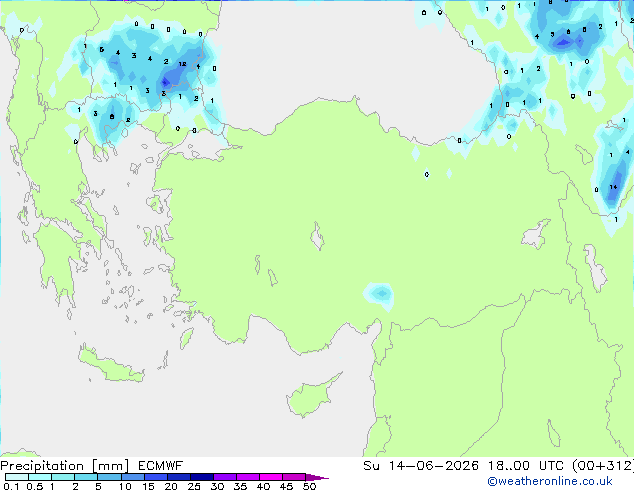Pick the 35 to 40 mm legend swatch
The width and height of the screenshot is (634, 490).
[247, 477]
